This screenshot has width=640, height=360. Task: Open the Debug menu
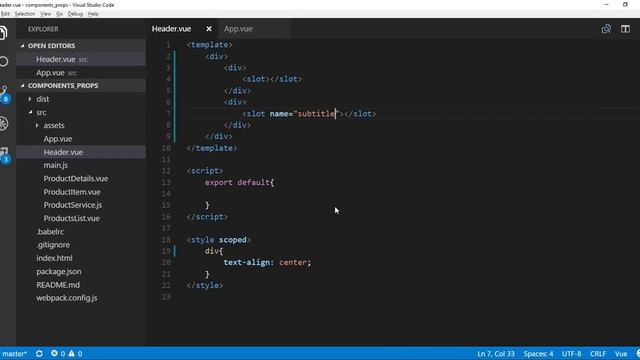click(x=75, y=14)
